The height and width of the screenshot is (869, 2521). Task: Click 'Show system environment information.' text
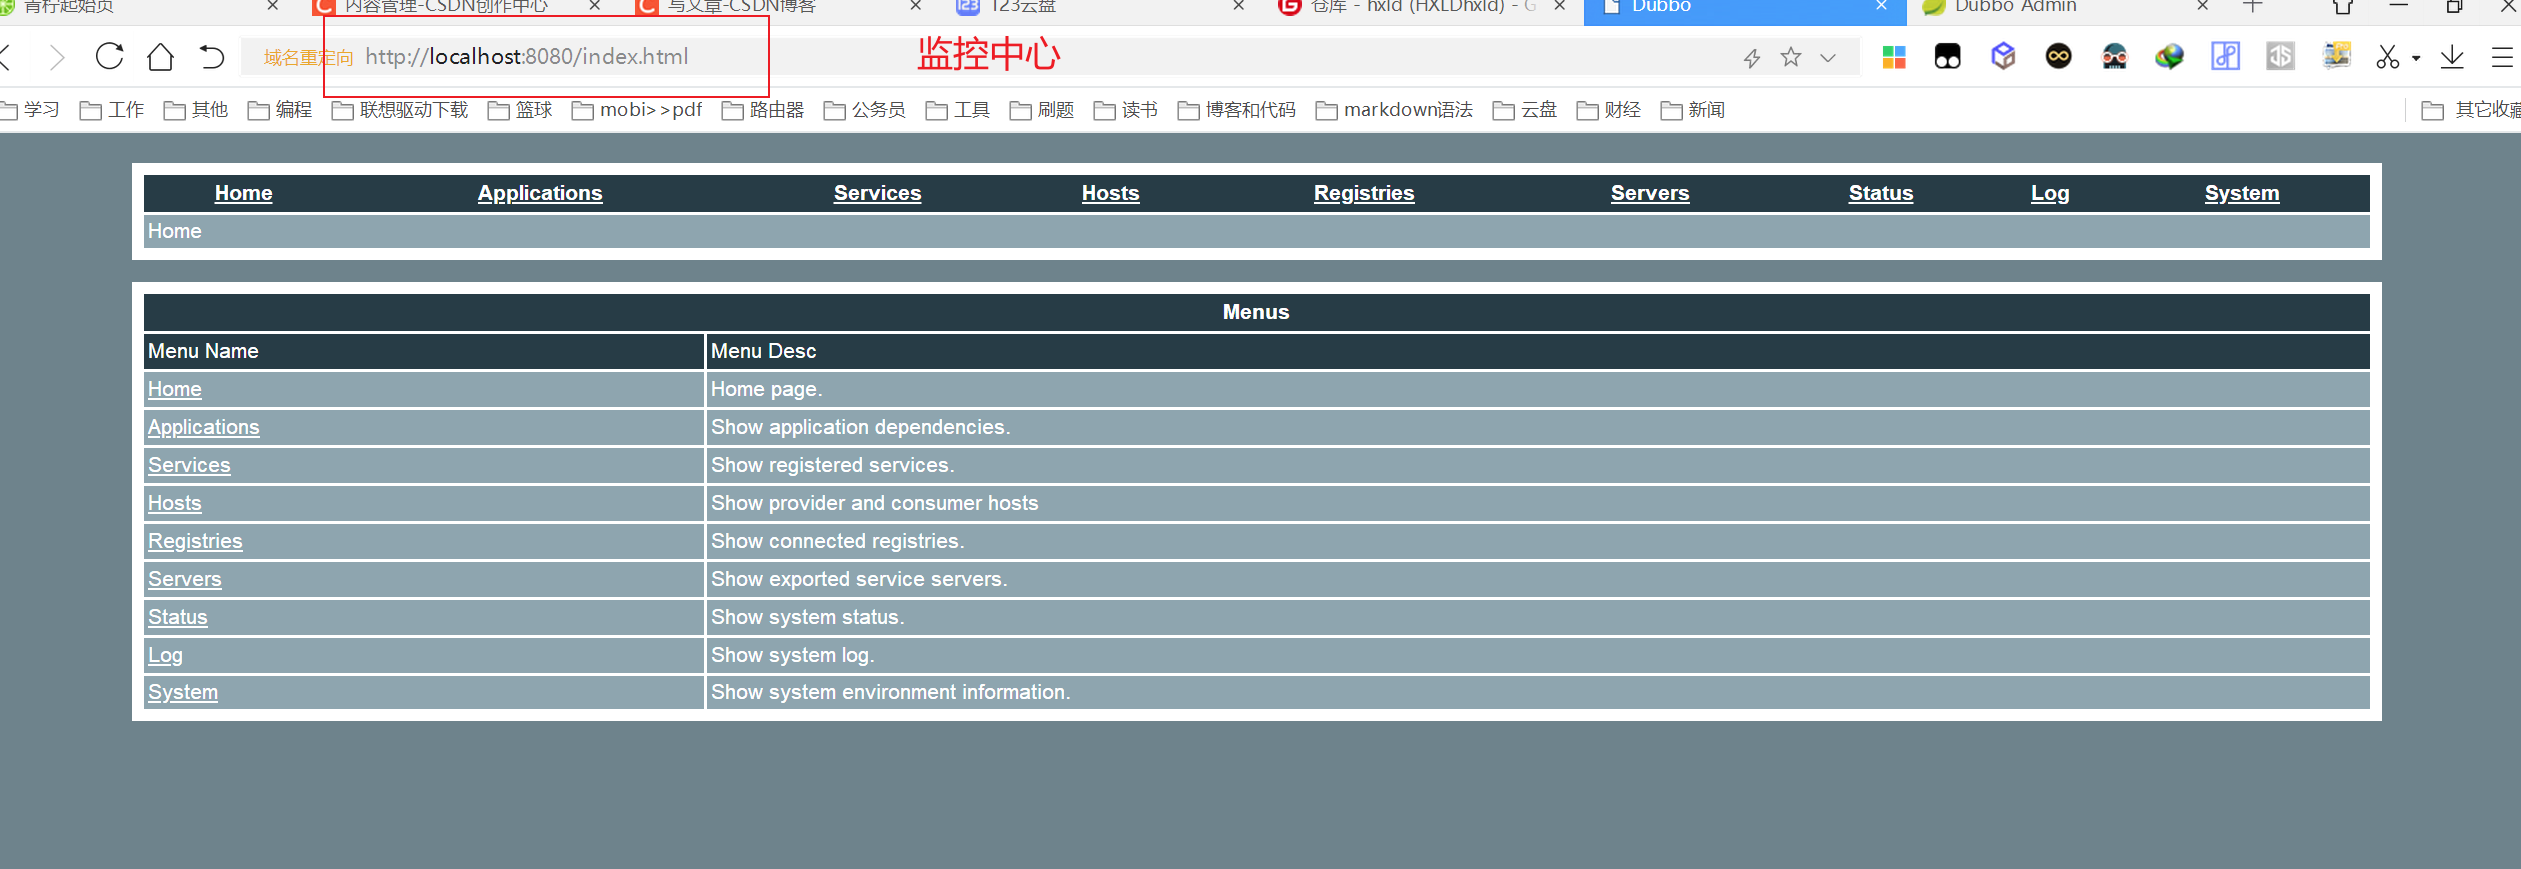click(x=890, y=692)
